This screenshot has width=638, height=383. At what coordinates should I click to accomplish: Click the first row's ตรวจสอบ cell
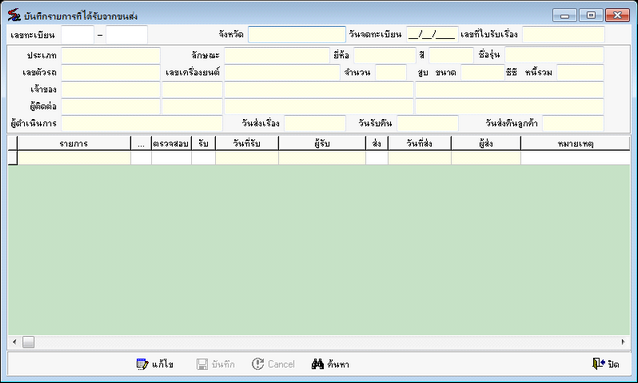(171, 158)
